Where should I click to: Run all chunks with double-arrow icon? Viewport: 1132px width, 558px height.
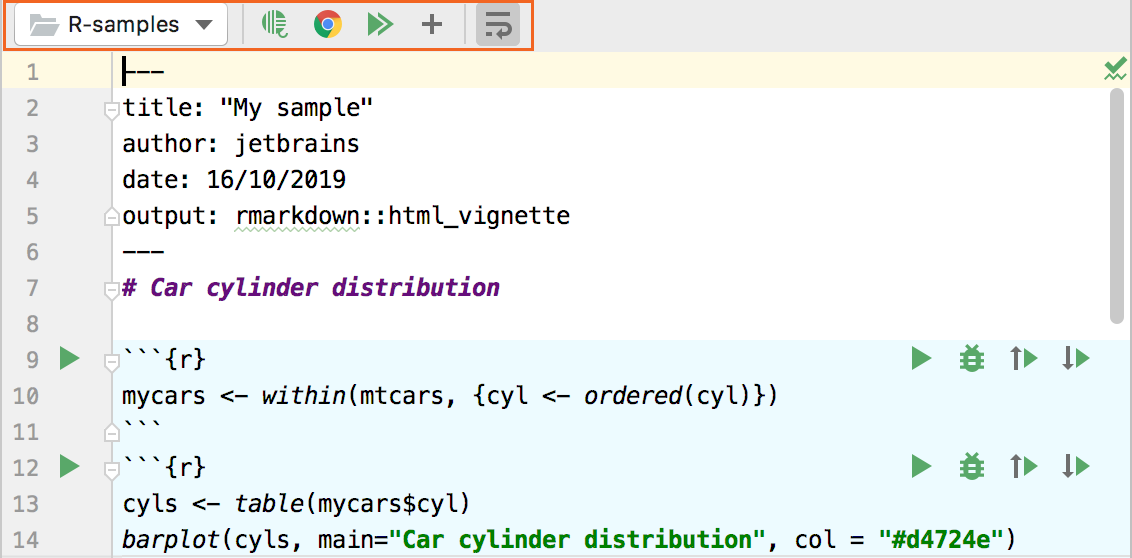tap(380, 25)
